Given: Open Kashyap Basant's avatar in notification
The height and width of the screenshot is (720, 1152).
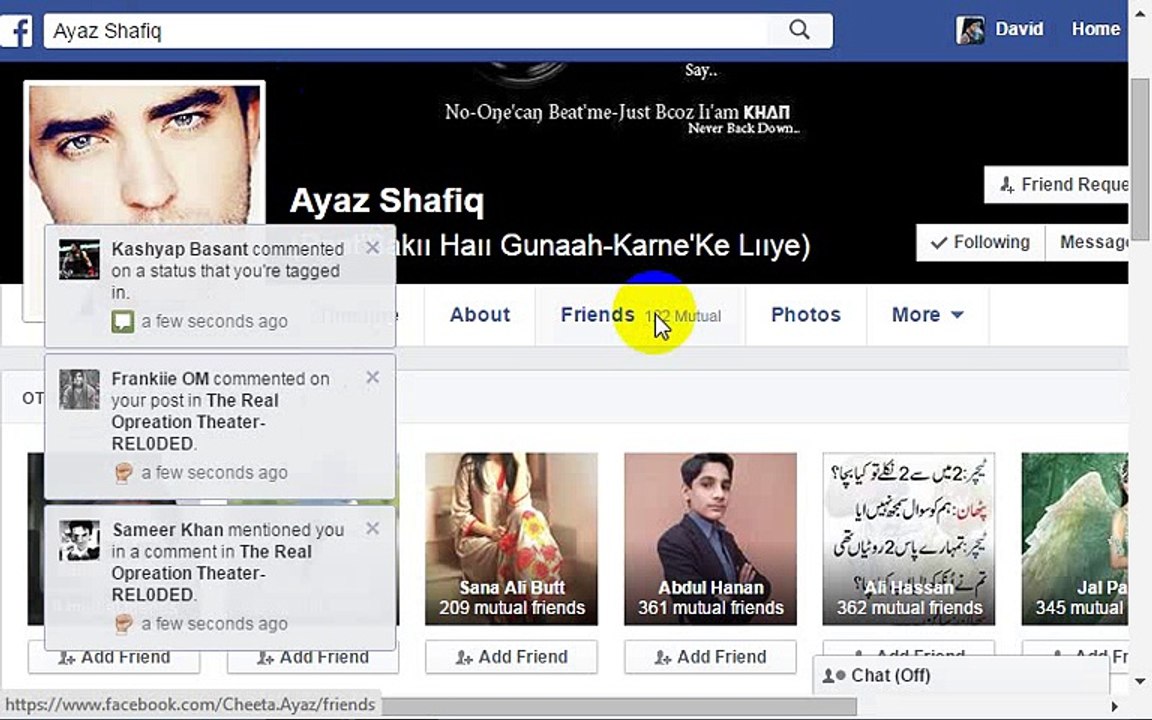Looking at the screenshot, I should coord(79,259).
